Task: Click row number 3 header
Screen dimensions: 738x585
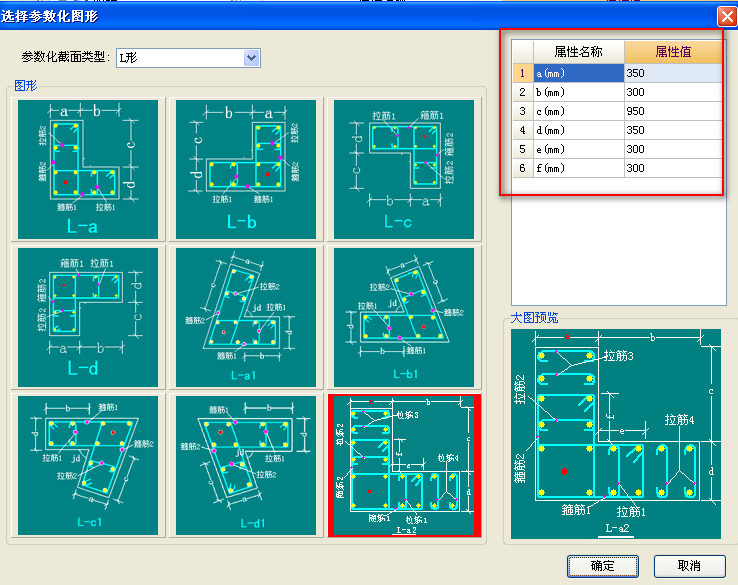Action: point(522,111)
